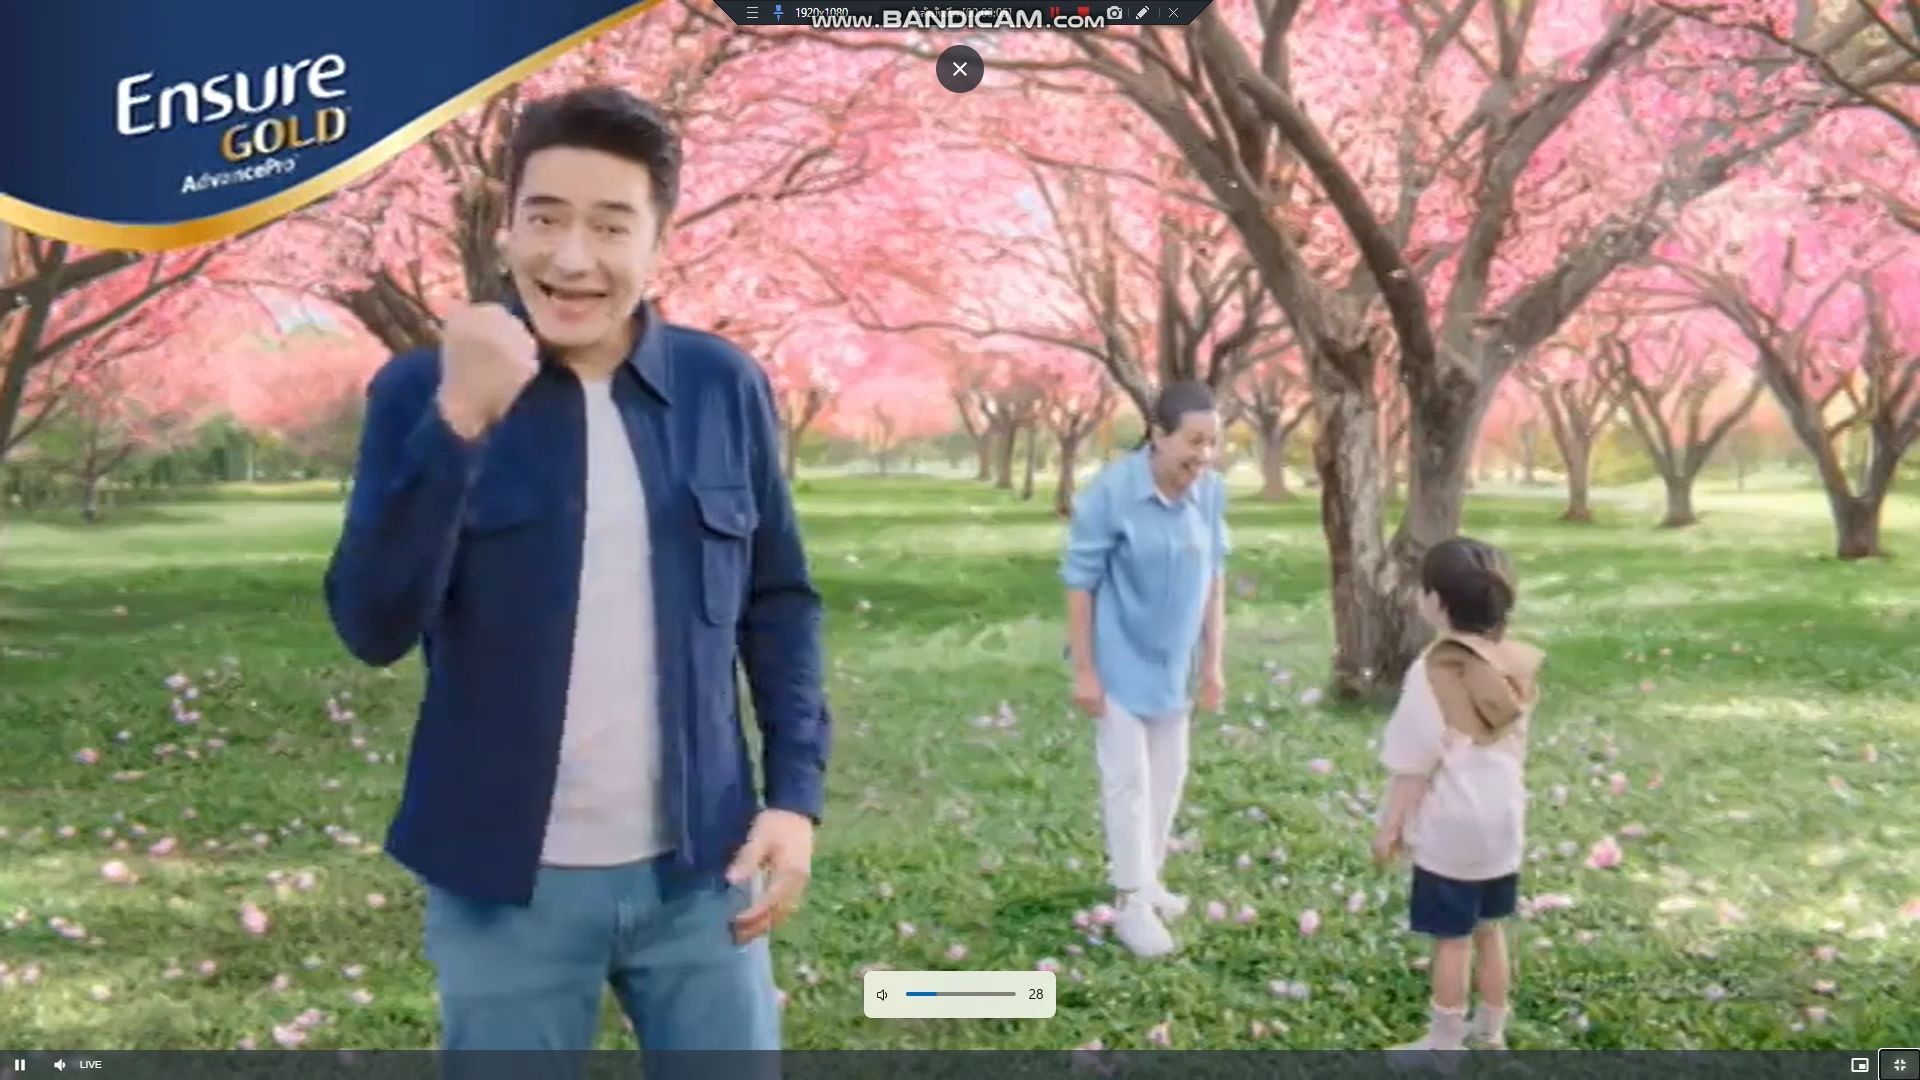Close the Bandicam recording toolbar
1920x1080 pixels.
(1173, 13)
